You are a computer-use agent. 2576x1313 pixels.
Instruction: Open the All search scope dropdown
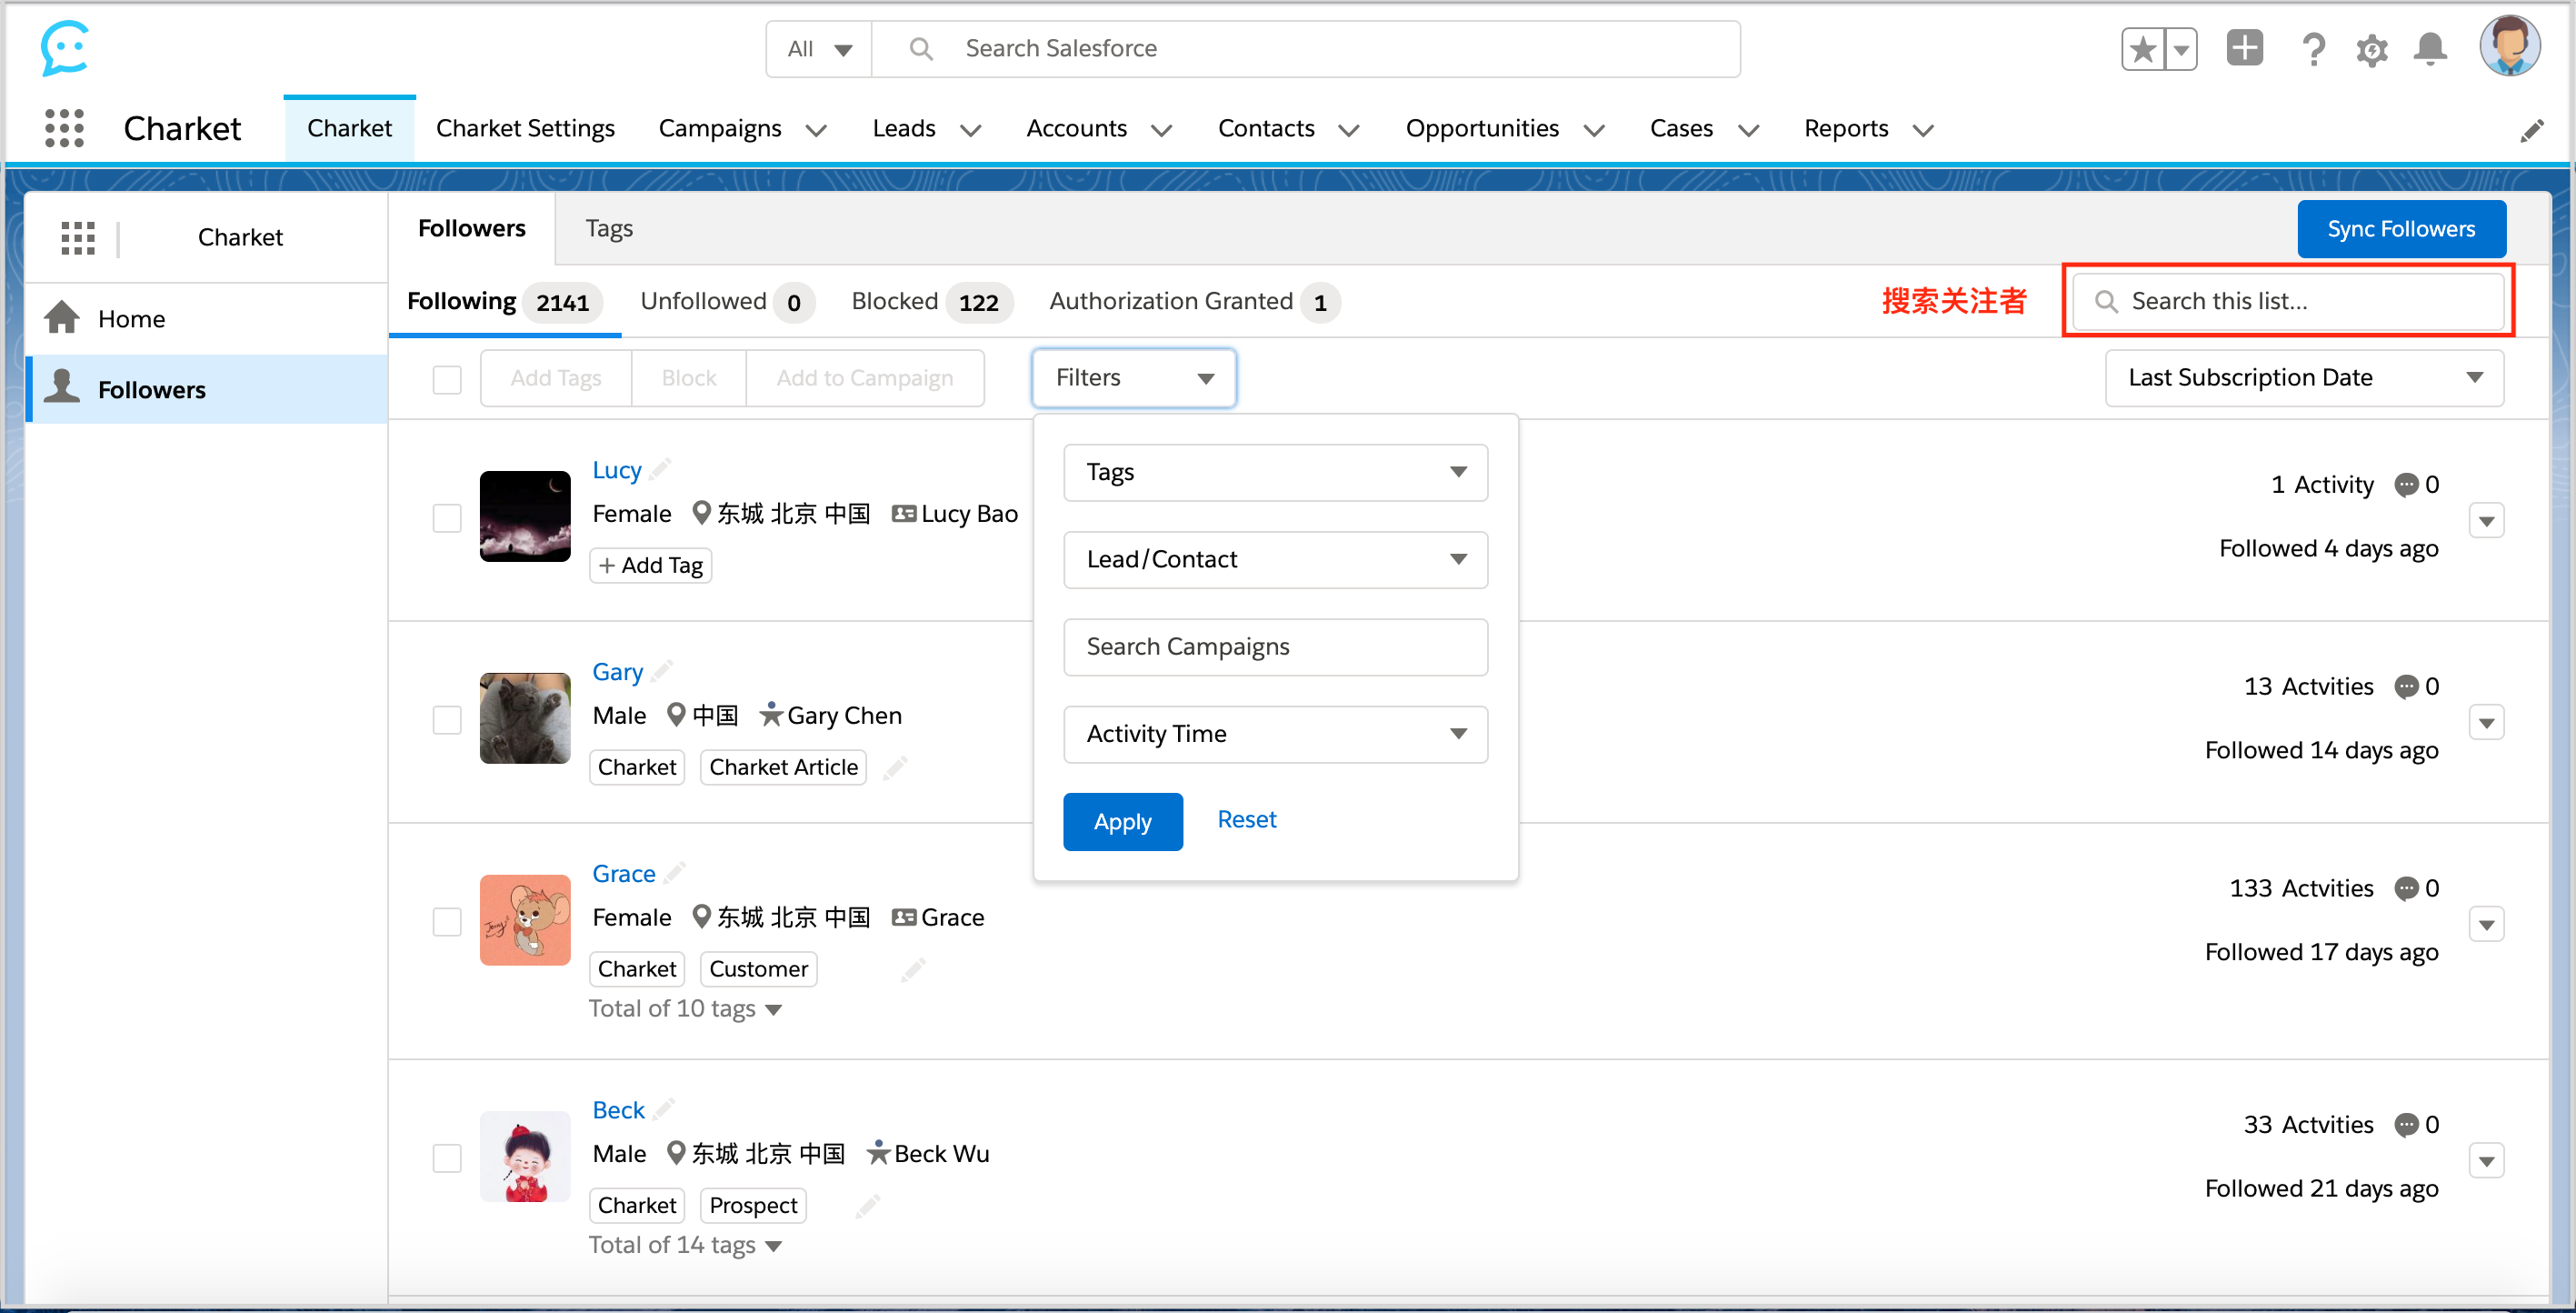[x=819, y=49]
